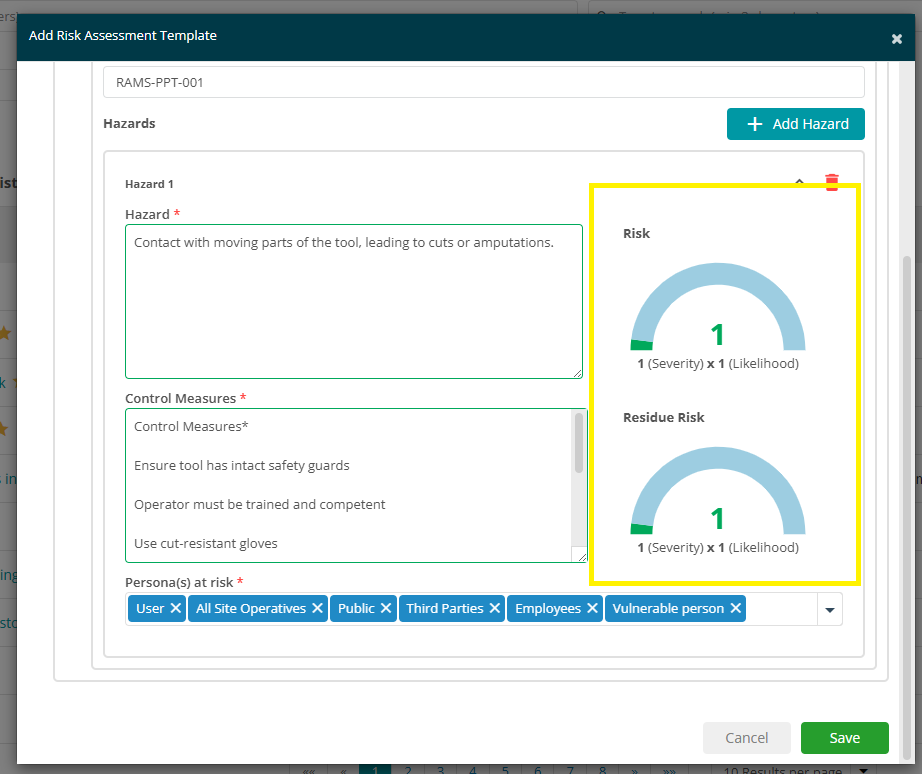
Task: Remove the Employees persona tag
Action: coord(592,608)
